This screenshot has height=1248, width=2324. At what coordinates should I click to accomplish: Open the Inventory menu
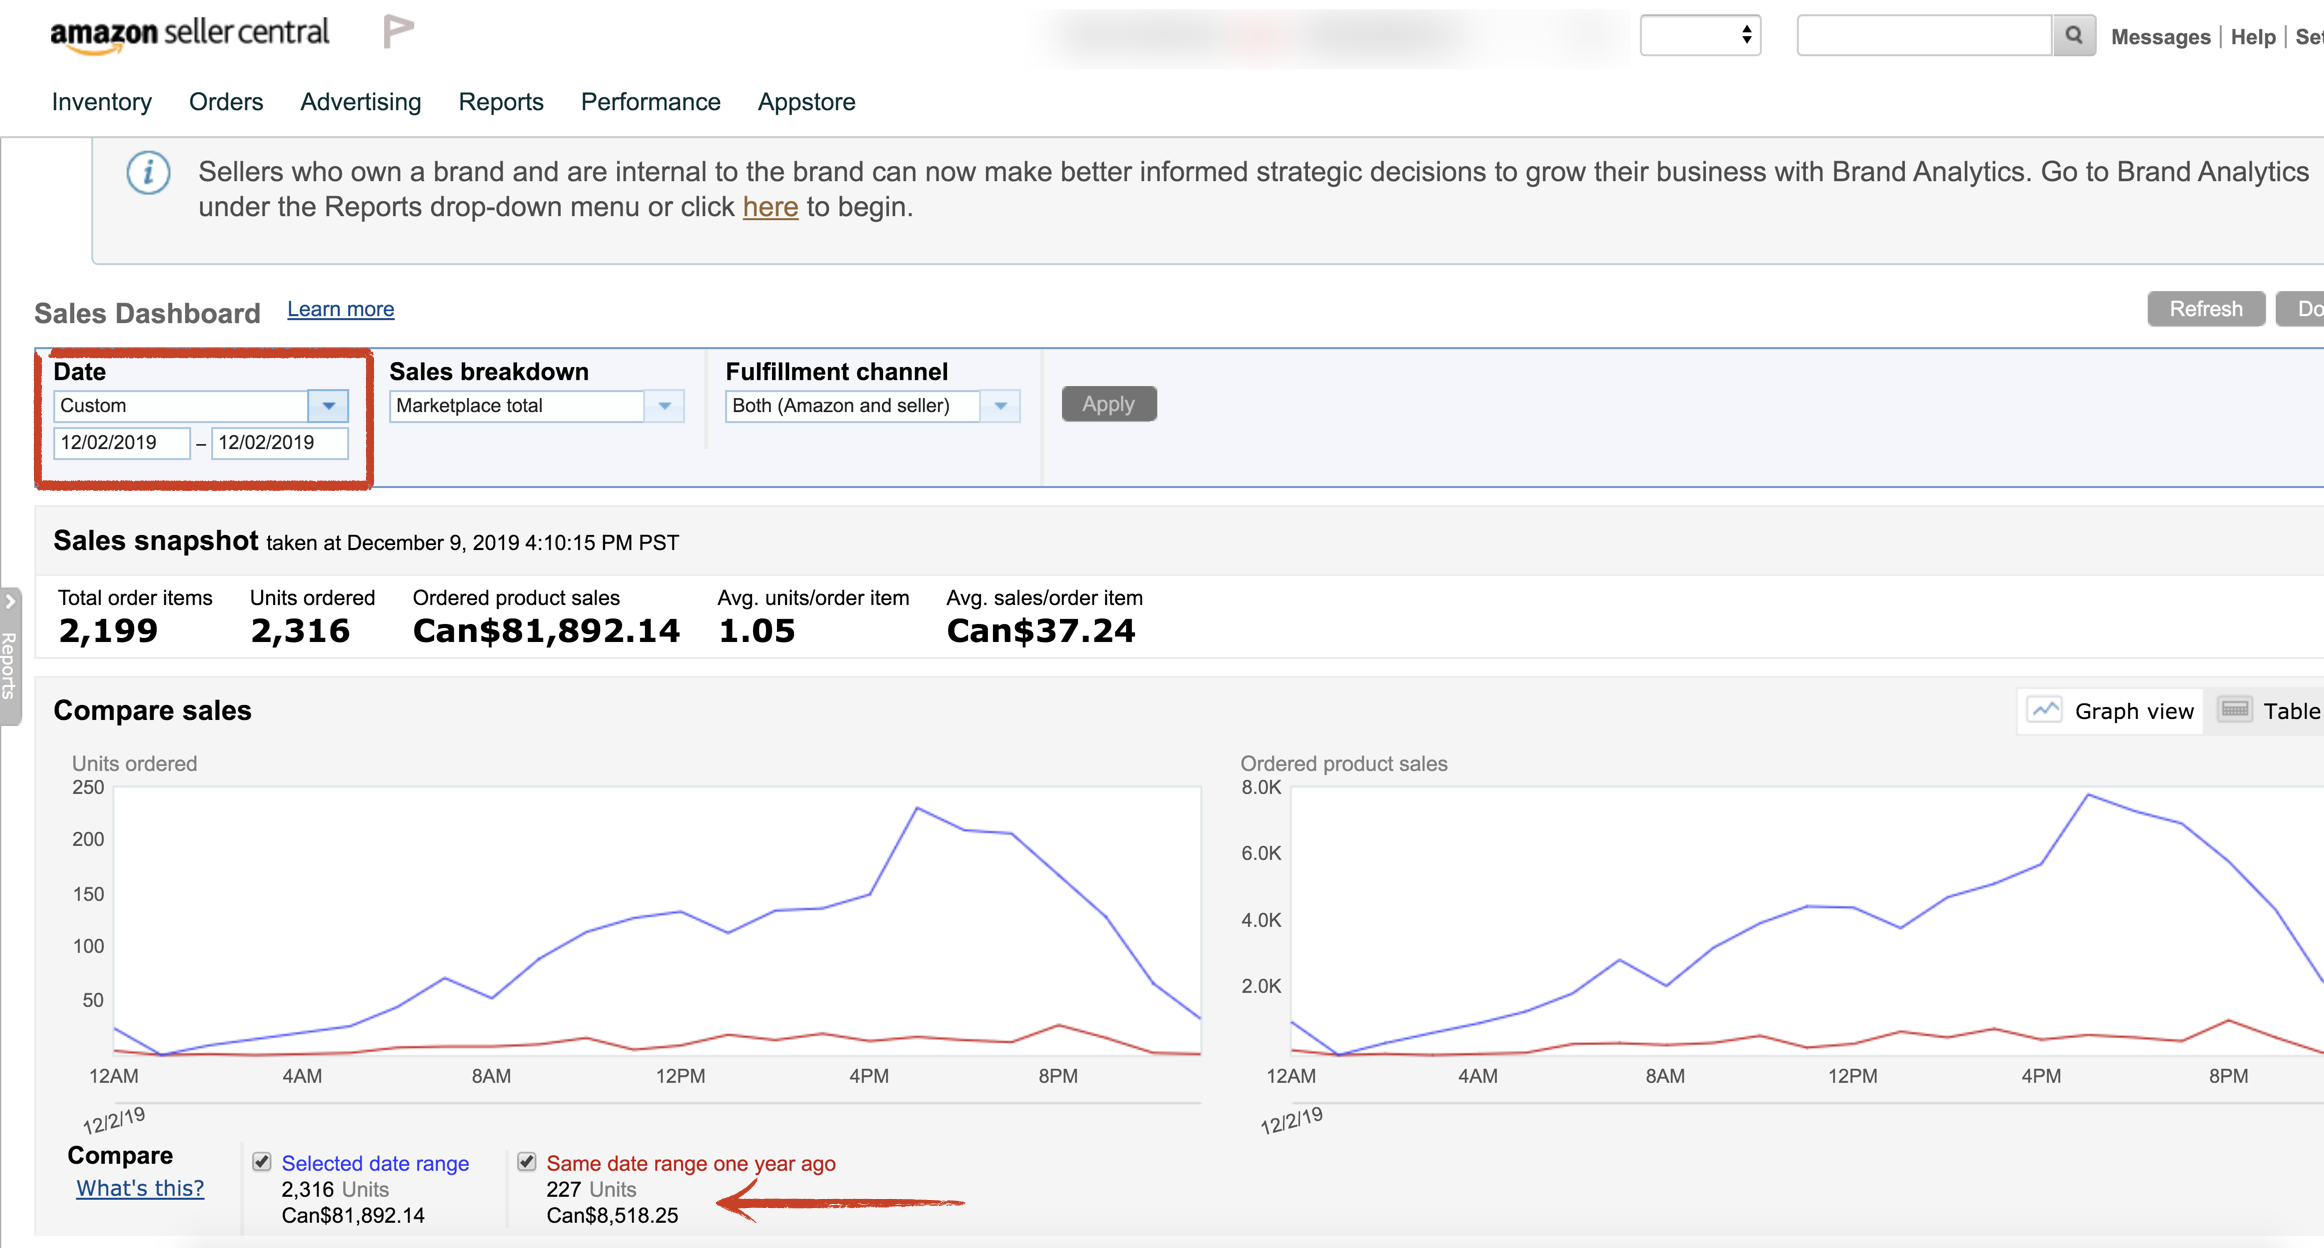click(102, 102)
